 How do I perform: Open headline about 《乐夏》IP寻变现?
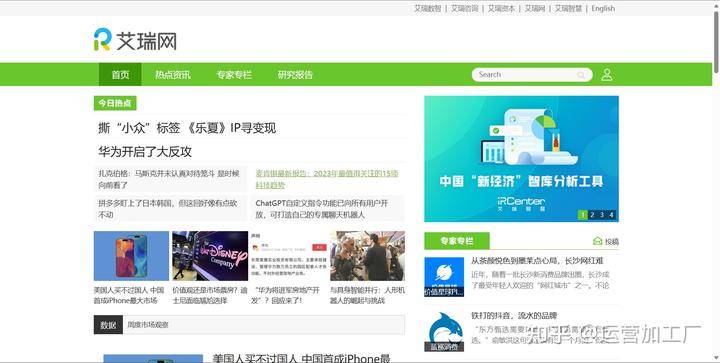pos(187,128)
